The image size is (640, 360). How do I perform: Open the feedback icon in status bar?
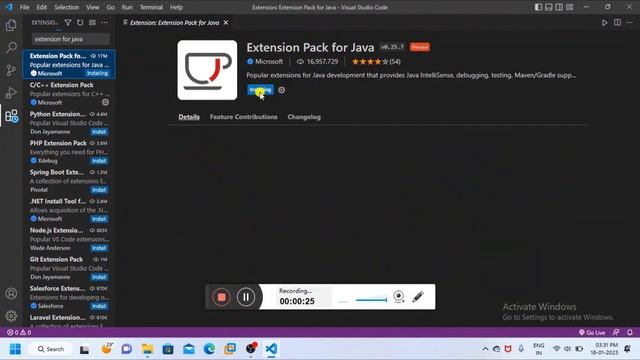coord(616,332)
